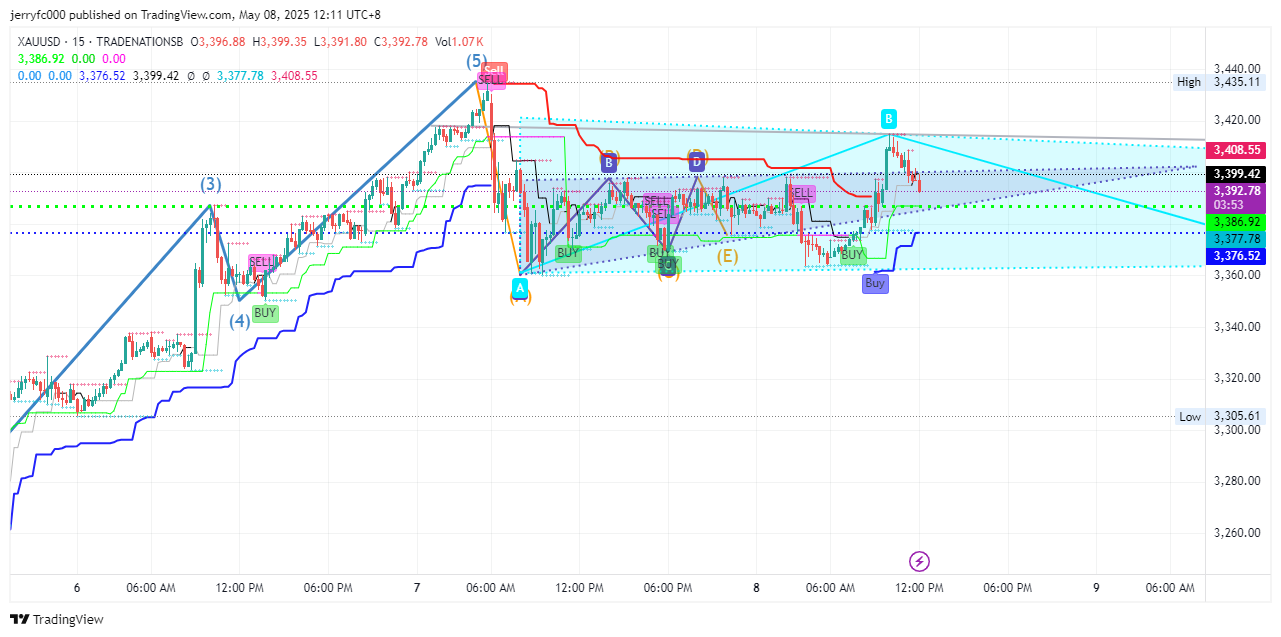The image size is (1281, 637).
Task: Click the green 3,386.92 indicator value in legend
Action: coord(40,59)
